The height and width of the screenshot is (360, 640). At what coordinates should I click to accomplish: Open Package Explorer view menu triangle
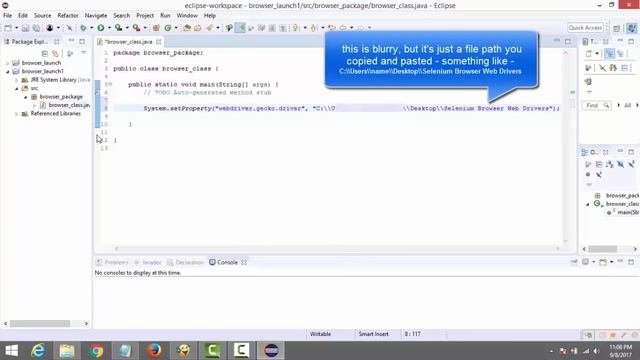point(84,53)
